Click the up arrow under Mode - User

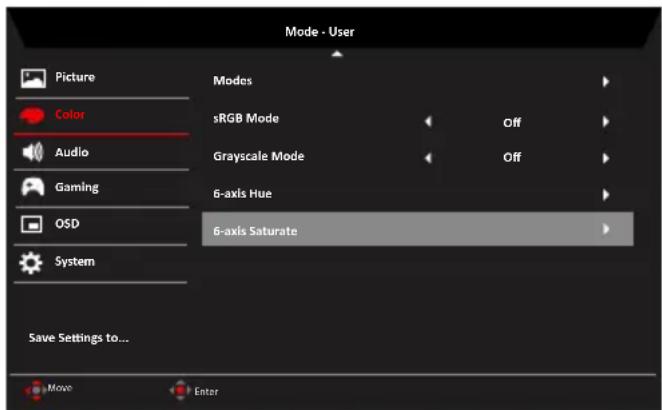[x=336, y=54]
